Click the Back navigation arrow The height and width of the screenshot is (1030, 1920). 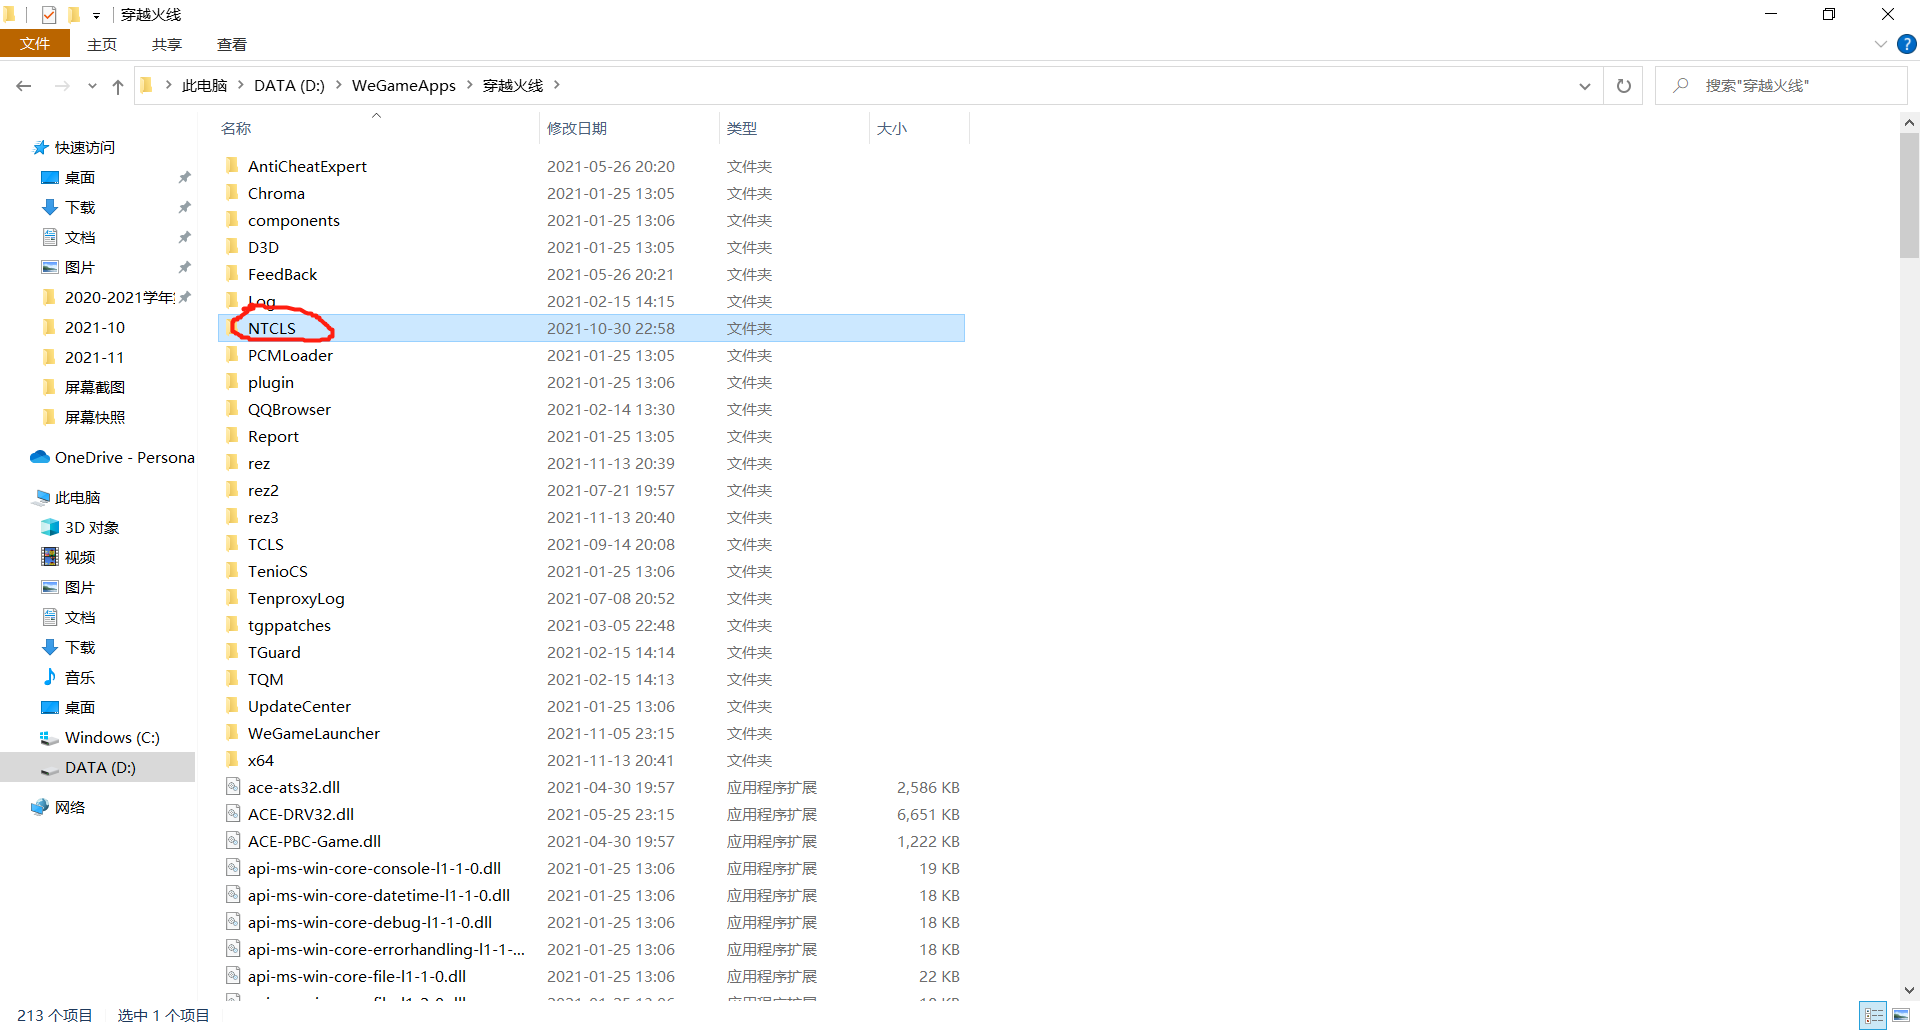(x=24, y=86)
